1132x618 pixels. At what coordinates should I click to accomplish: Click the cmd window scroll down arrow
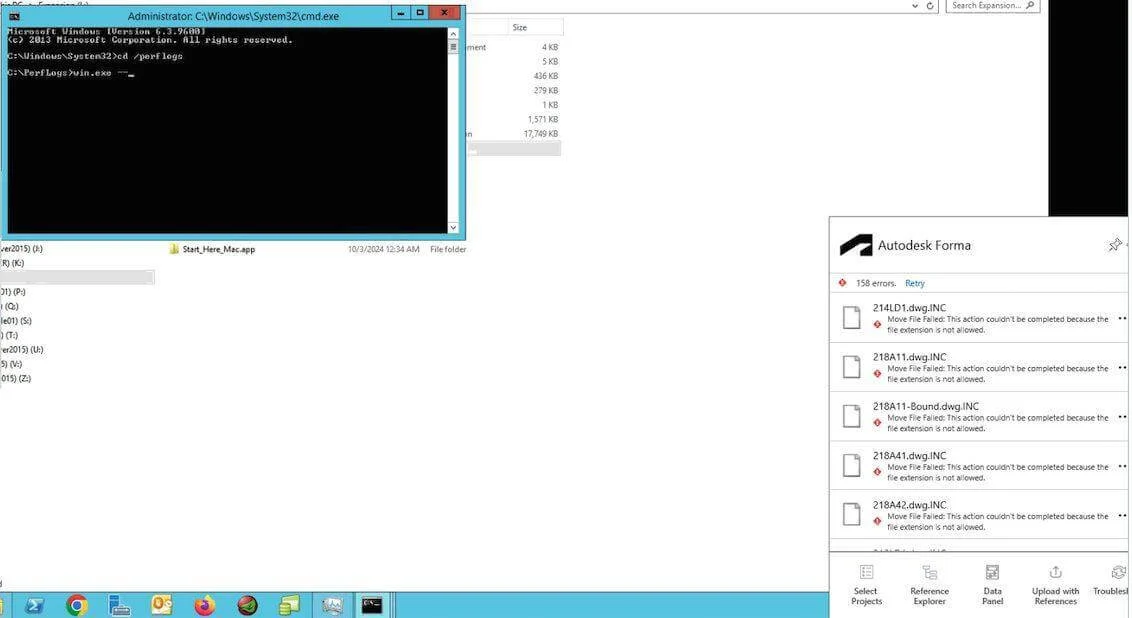pos(453,227)
